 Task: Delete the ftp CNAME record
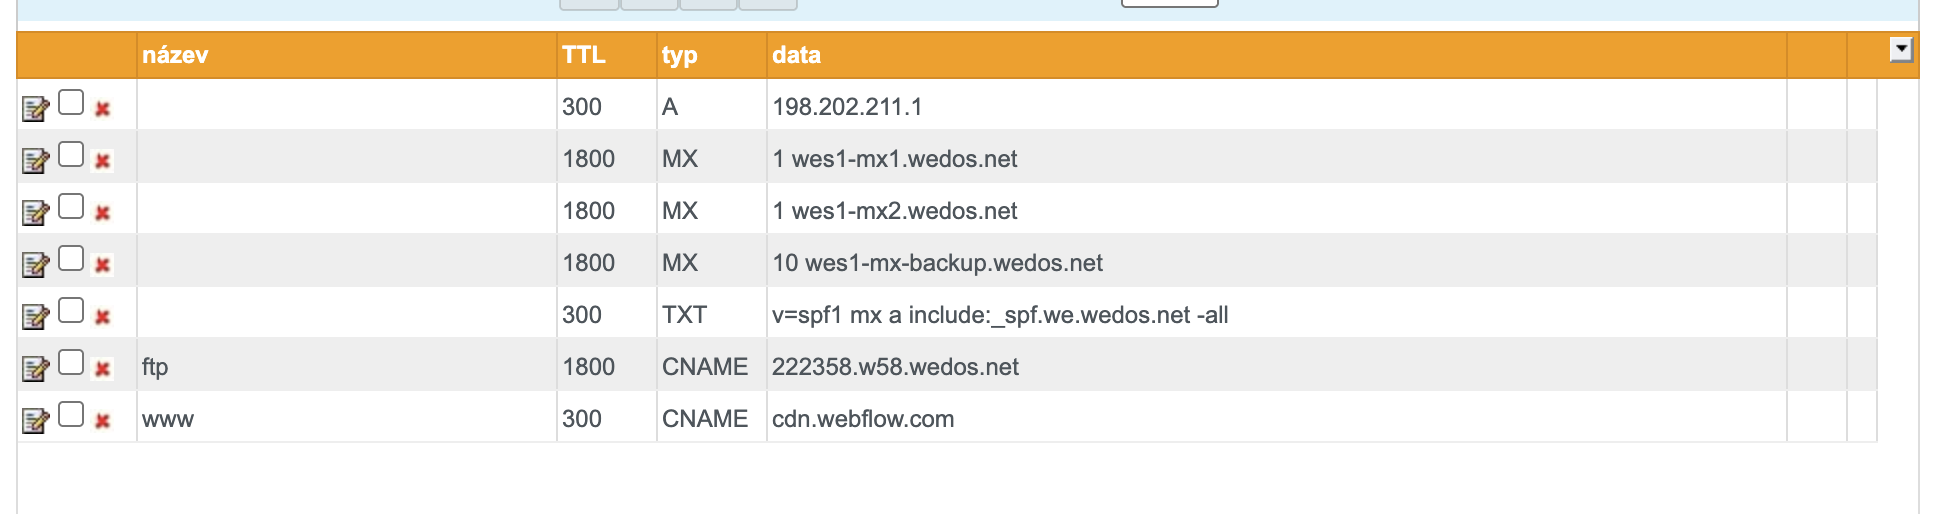click(x=102, y=369)
